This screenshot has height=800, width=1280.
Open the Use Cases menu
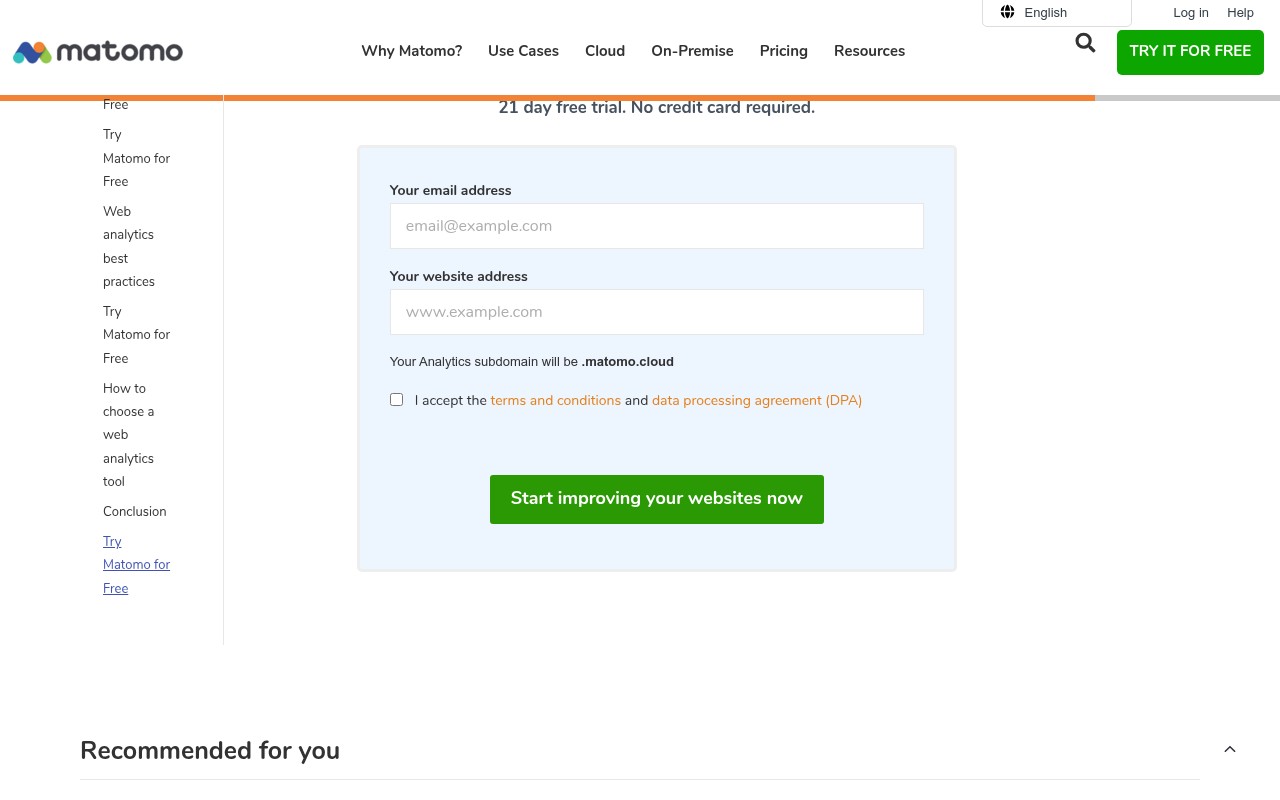[523, 51]
